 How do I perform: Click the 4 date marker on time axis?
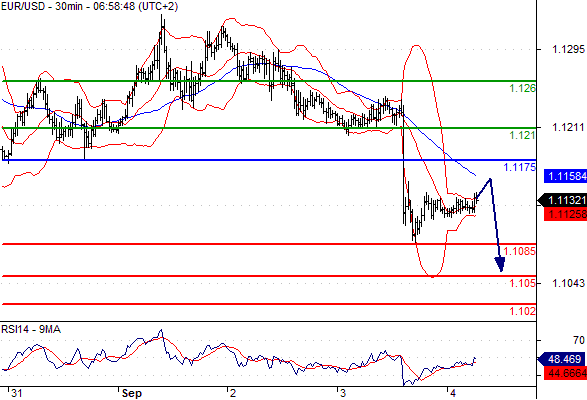[453, 393]
